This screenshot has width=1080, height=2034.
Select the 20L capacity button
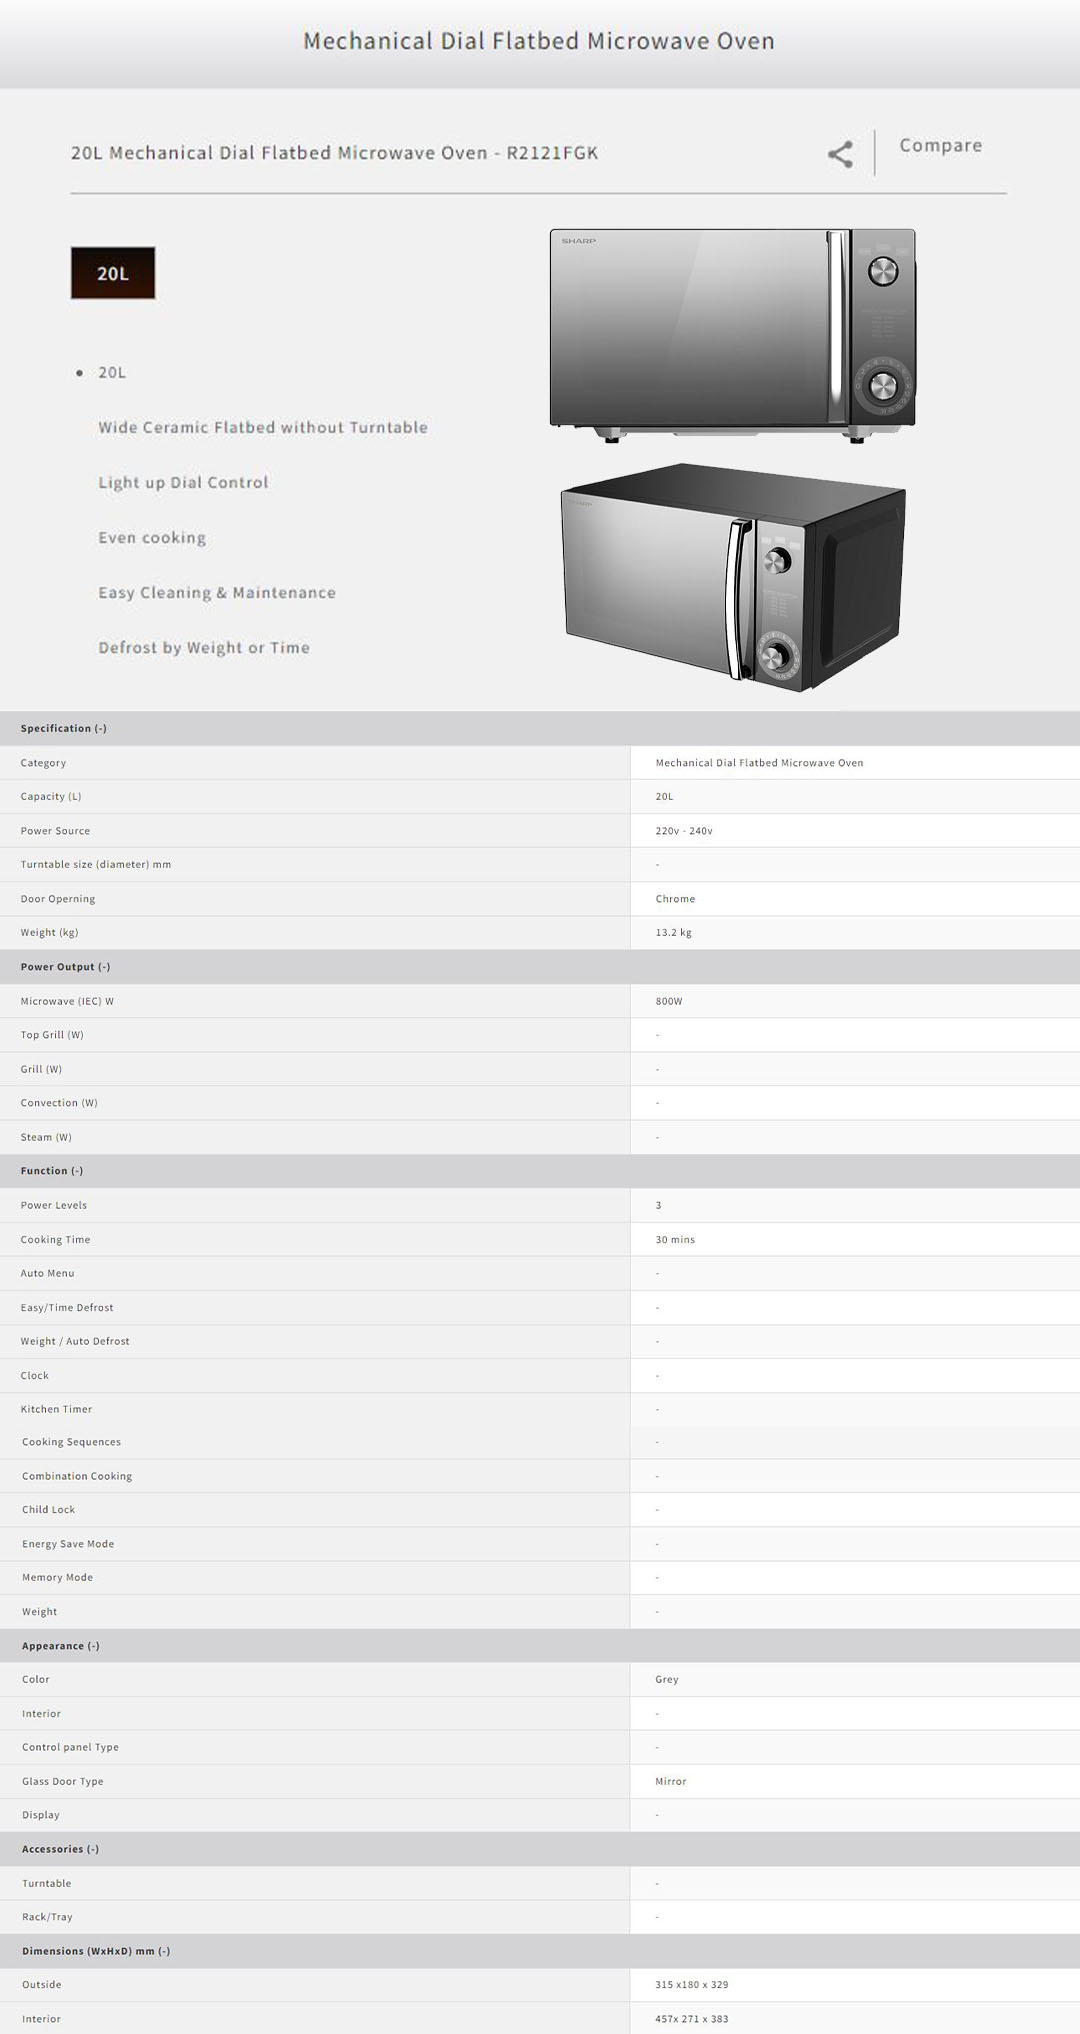coord(113,273)
